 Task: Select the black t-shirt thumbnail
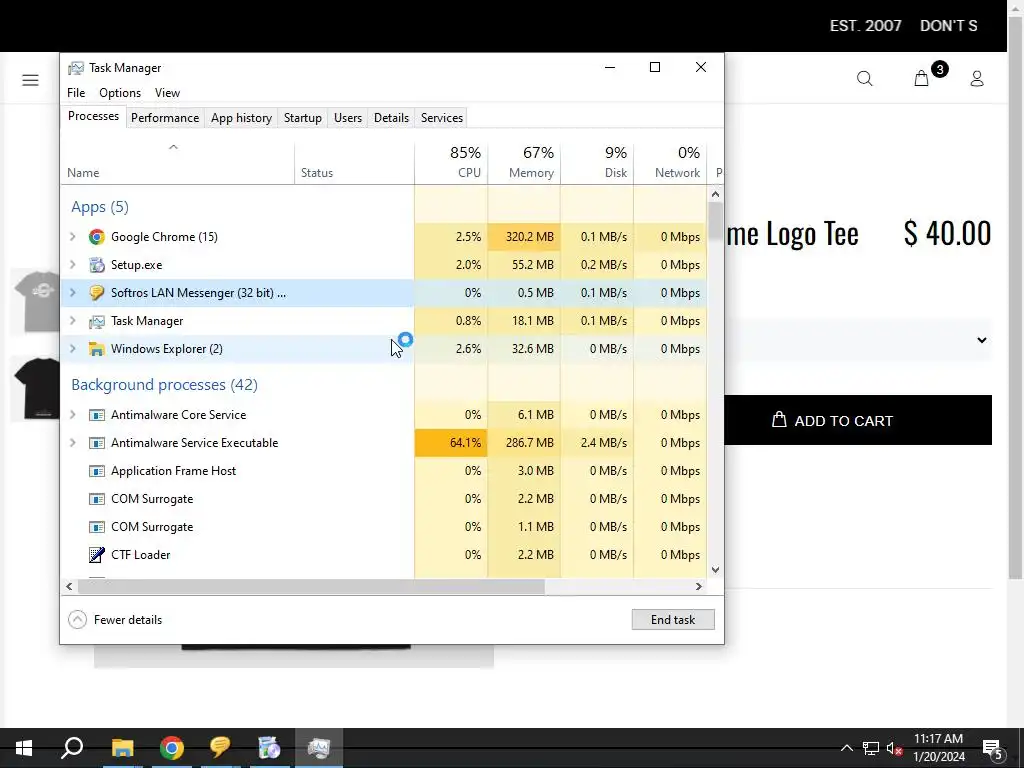pyautogui.click(x=36, y=388)
